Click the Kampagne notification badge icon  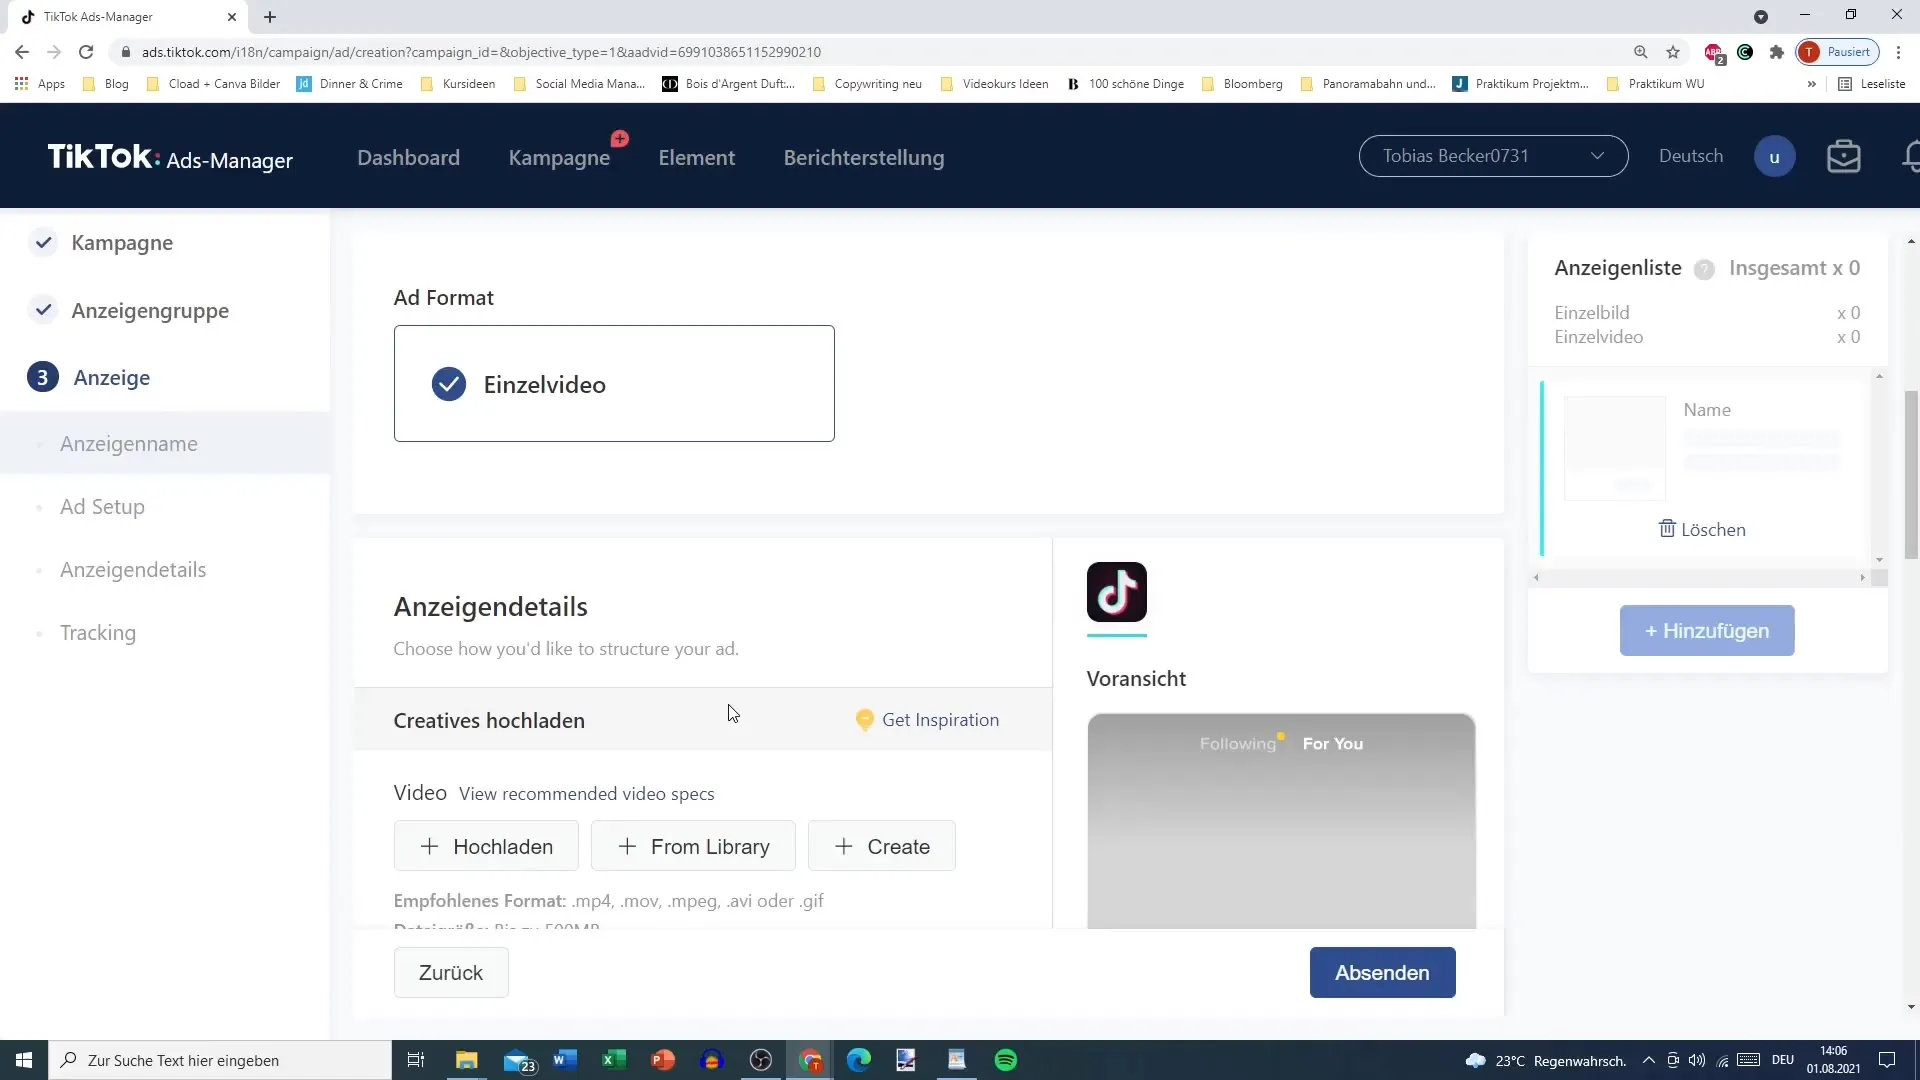tap(620, 138)
